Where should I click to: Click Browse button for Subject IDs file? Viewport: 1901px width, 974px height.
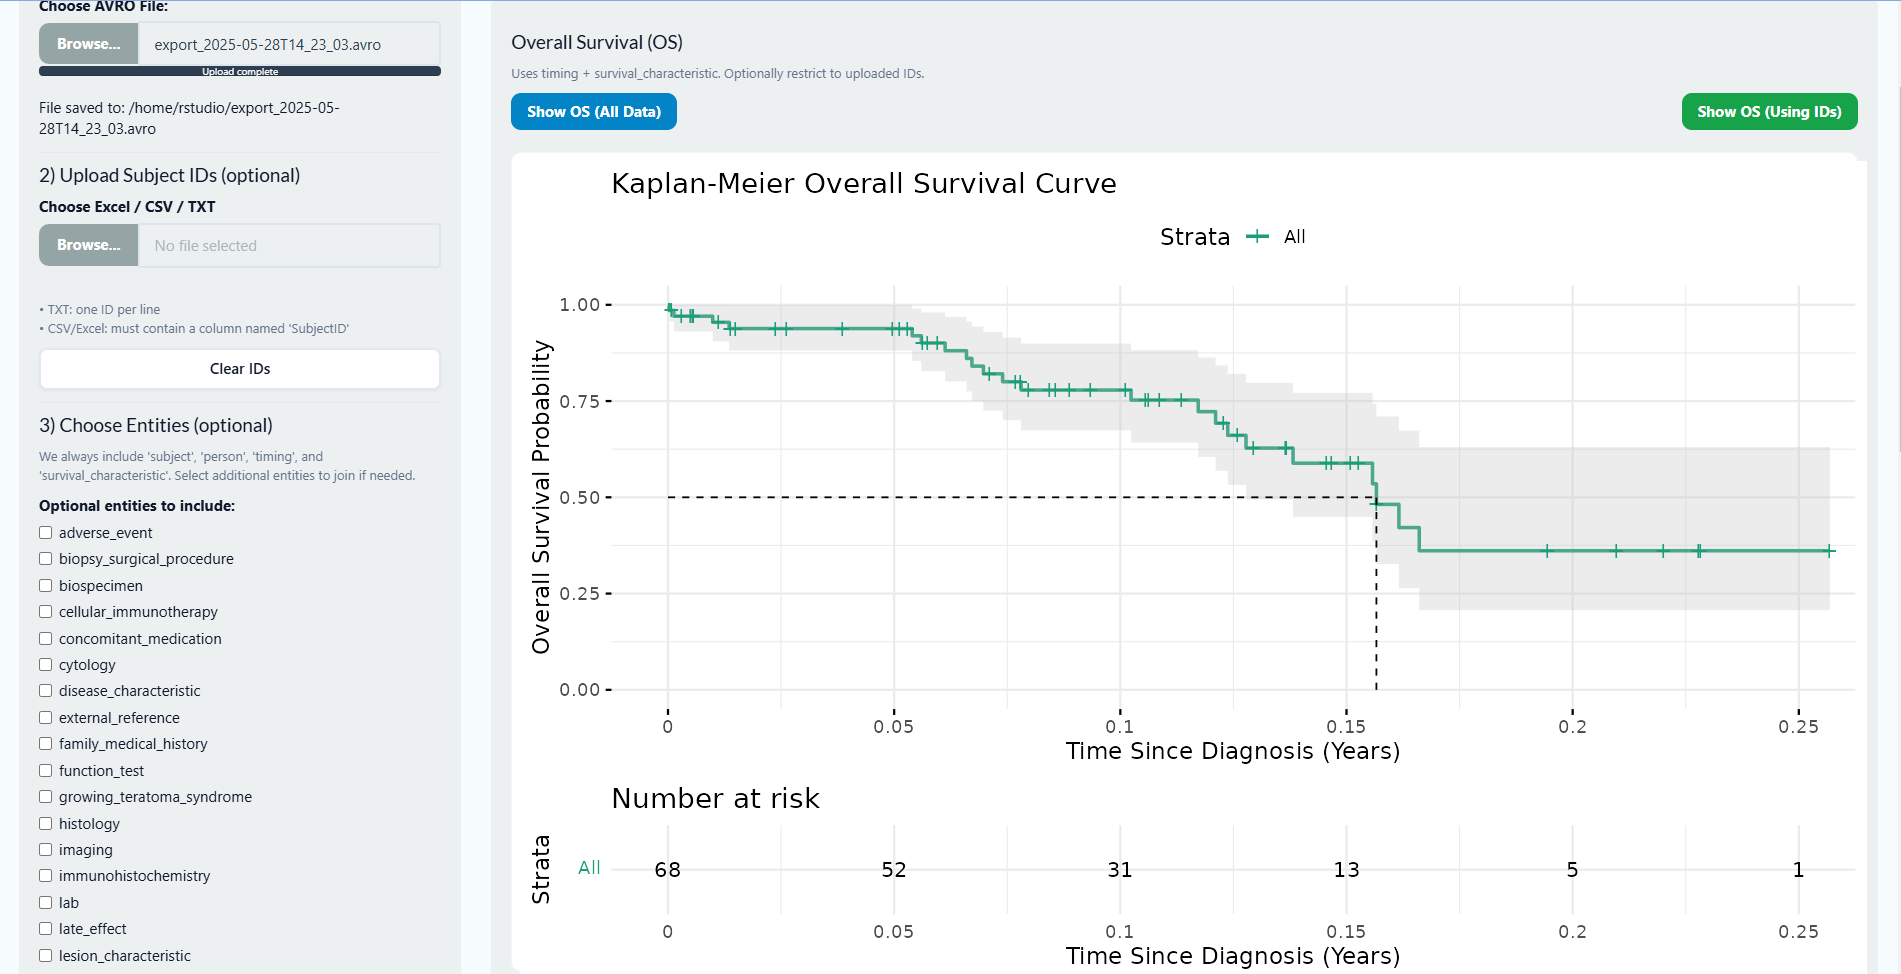[88, 245]
